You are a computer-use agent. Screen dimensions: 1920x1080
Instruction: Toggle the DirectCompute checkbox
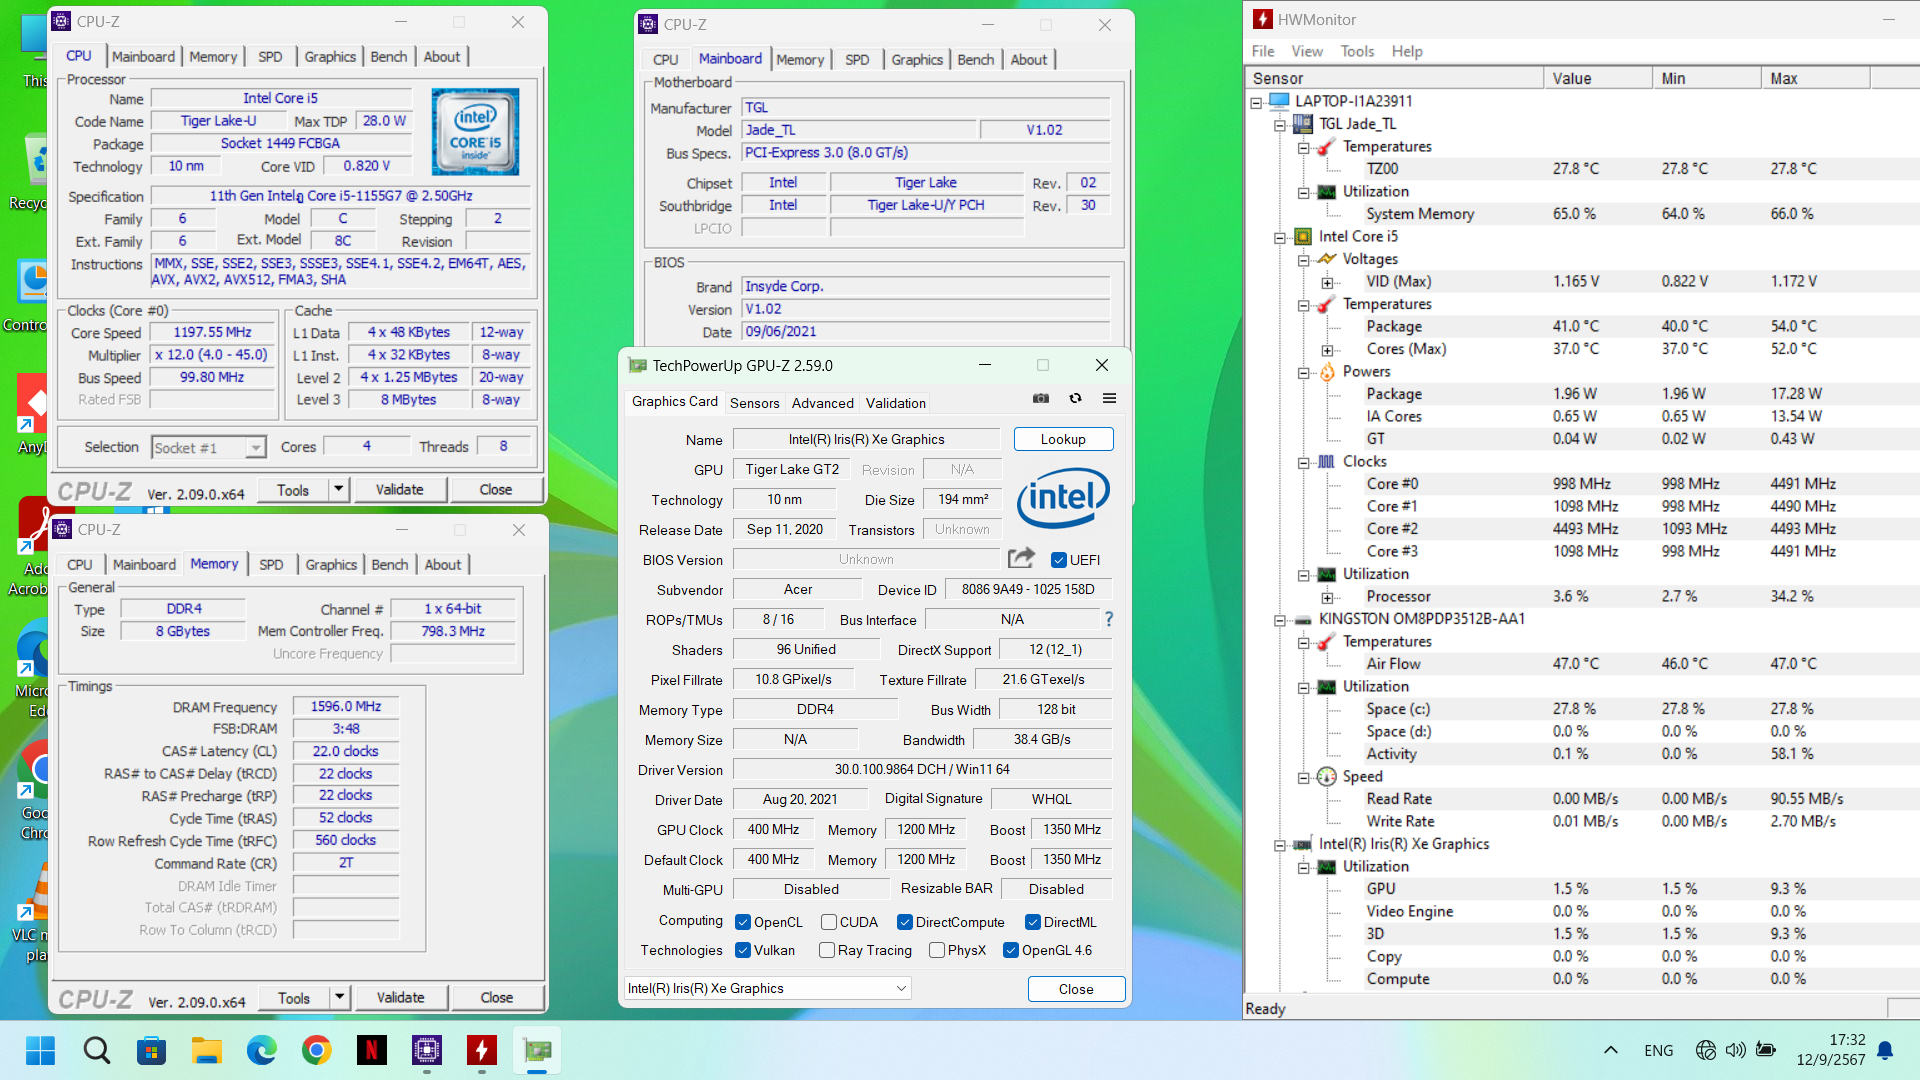point(905,922)
